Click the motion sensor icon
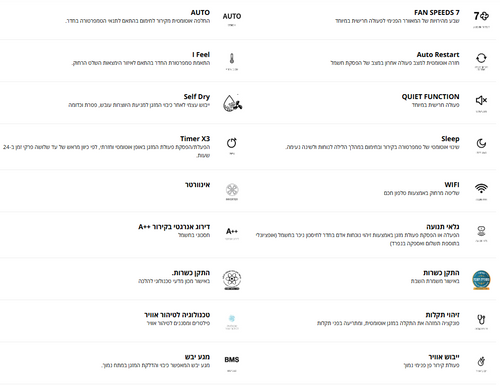500x386 pixels. pos(481,231)
